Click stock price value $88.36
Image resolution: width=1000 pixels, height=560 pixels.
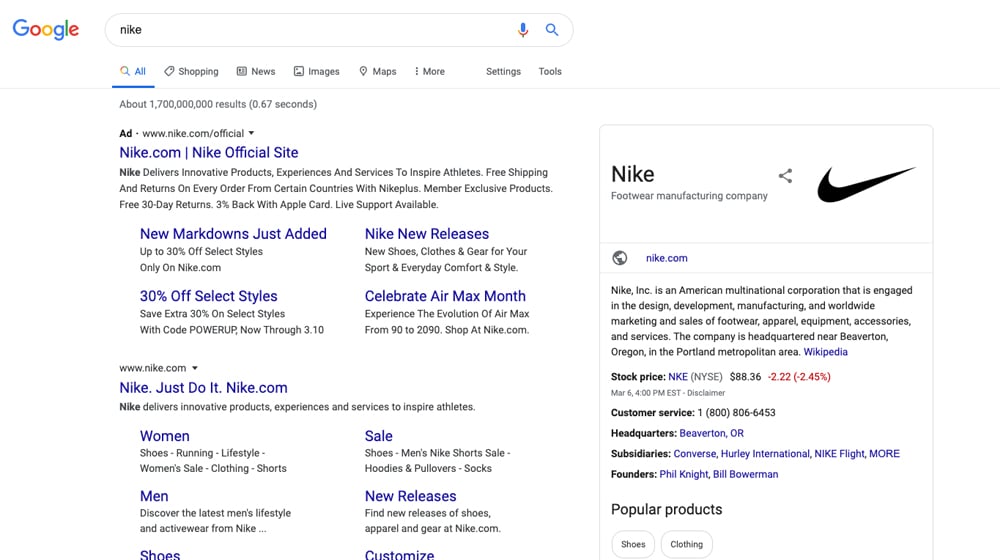pos(745,377)
